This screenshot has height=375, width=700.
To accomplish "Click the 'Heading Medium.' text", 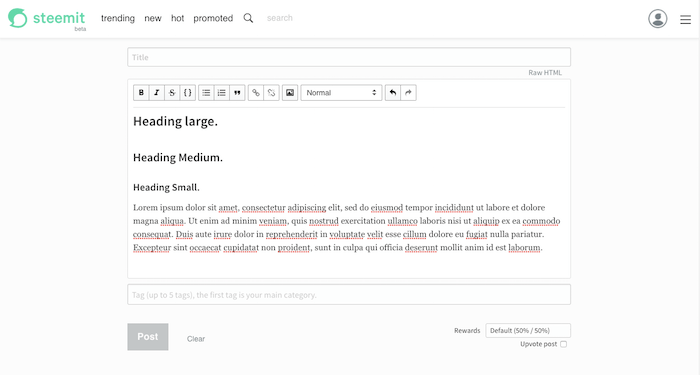I will coord(178,158).
